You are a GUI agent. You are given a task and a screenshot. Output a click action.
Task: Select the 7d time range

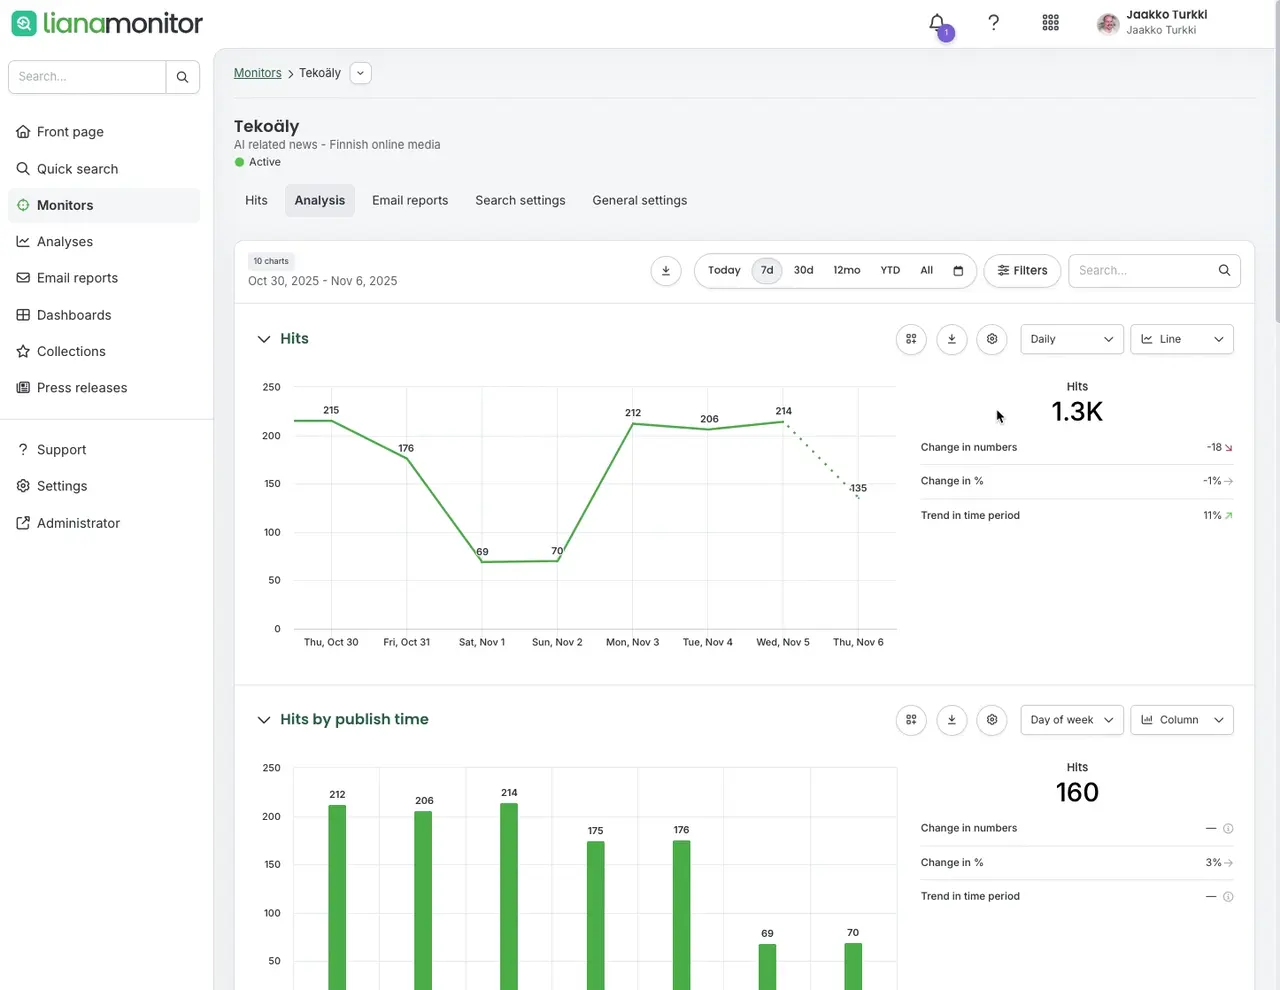point(767,271)
